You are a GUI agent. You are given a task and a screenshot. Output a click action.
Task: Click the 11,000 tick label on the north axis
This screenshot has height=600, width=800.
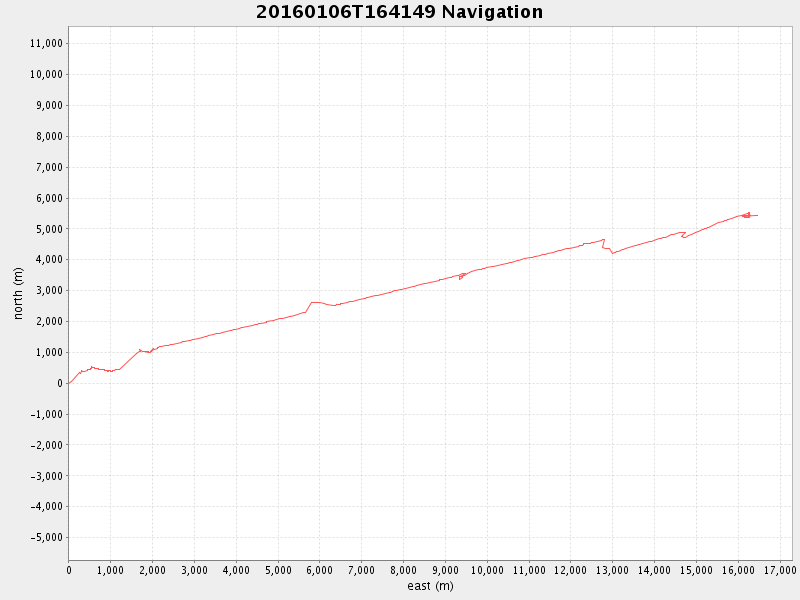[47, 44]
